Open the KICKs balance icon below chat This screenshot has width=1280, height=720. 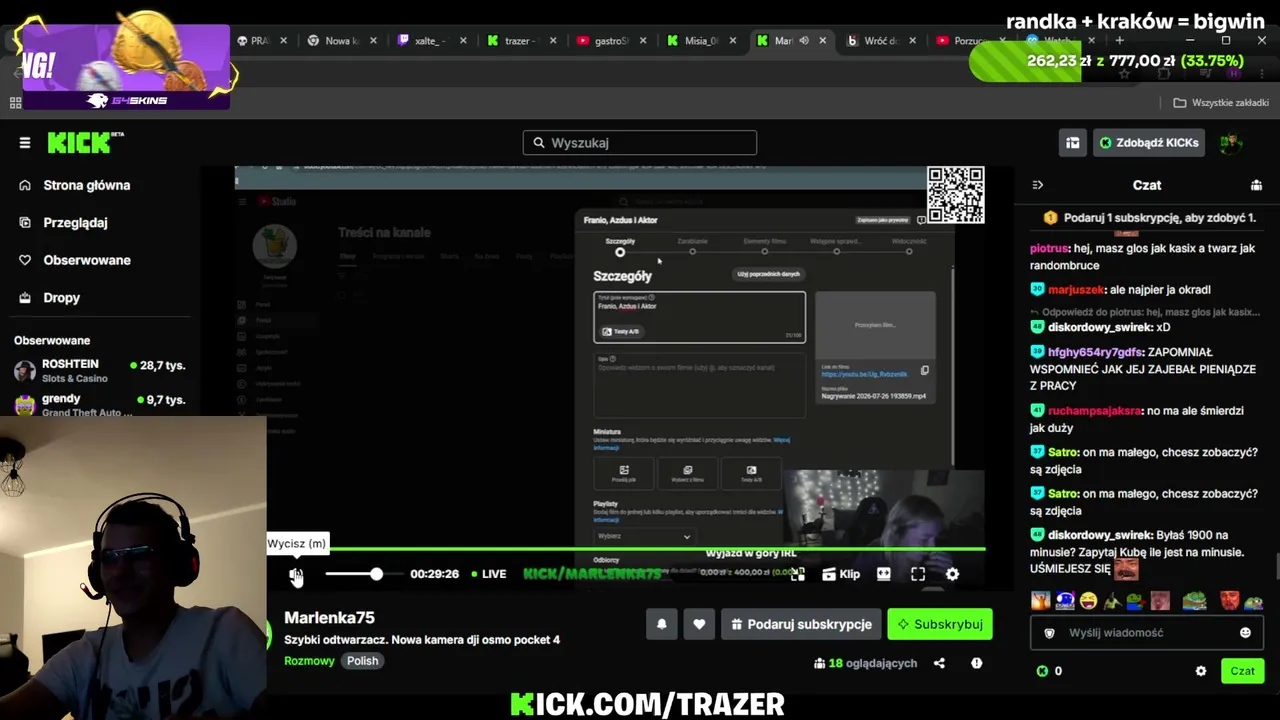click(x=1042, y=671)
